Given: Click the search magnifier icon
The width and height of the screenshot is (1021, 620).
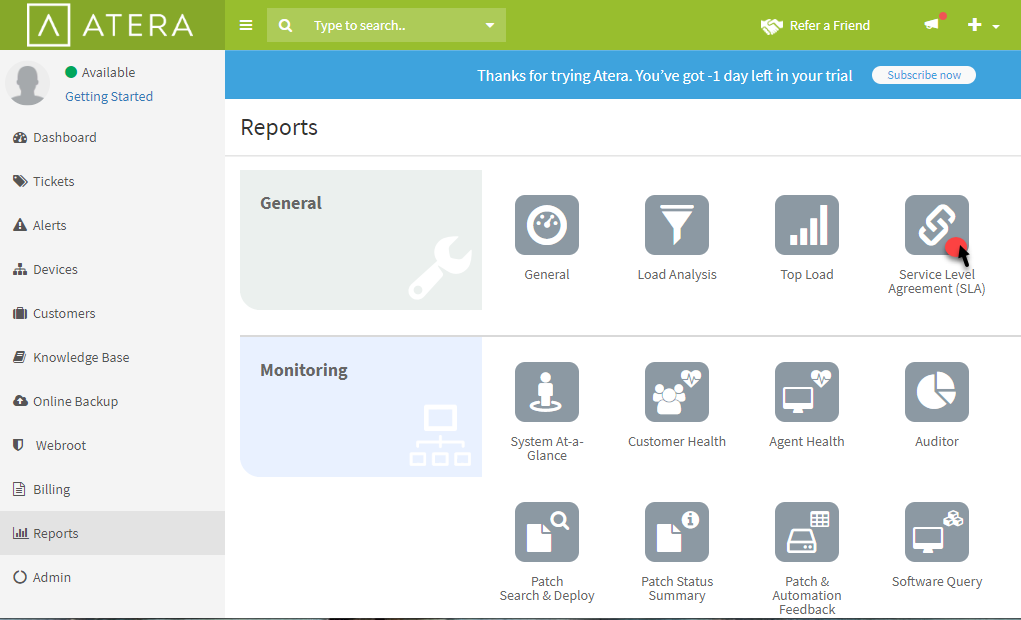Looking at the screenshot, I should (x=285, y=25).
